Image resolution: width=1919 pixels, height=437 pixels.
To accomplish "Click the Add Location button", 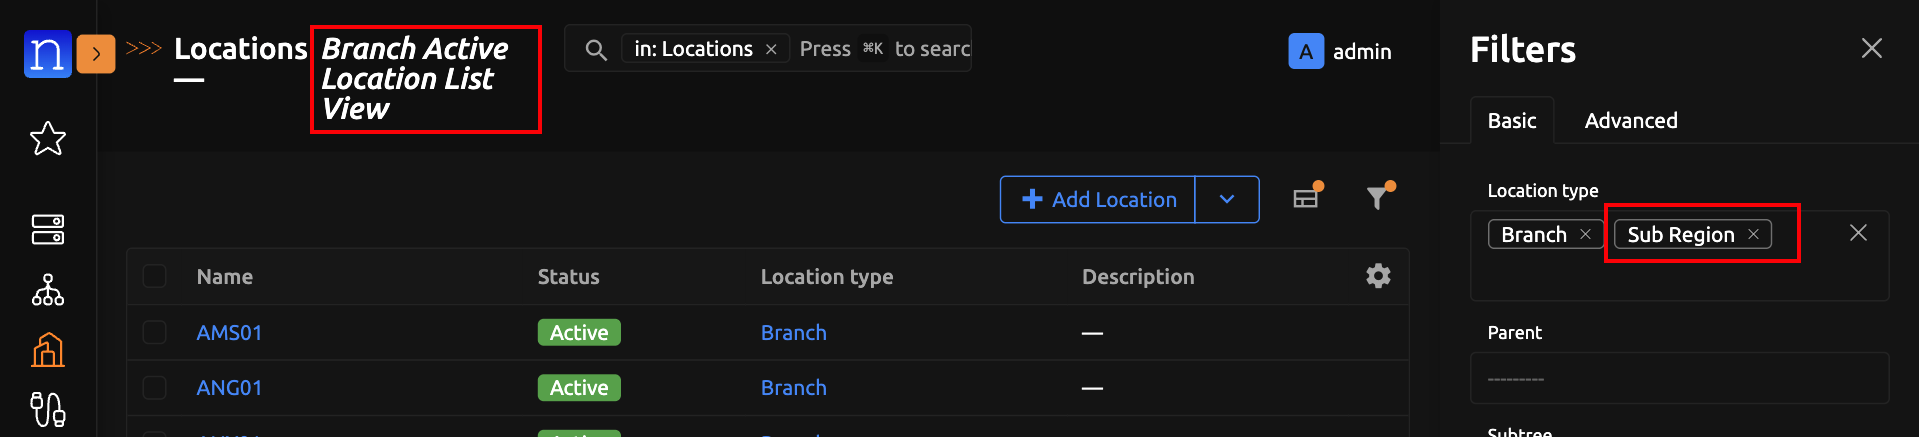I will click(x=1099, y=200).
